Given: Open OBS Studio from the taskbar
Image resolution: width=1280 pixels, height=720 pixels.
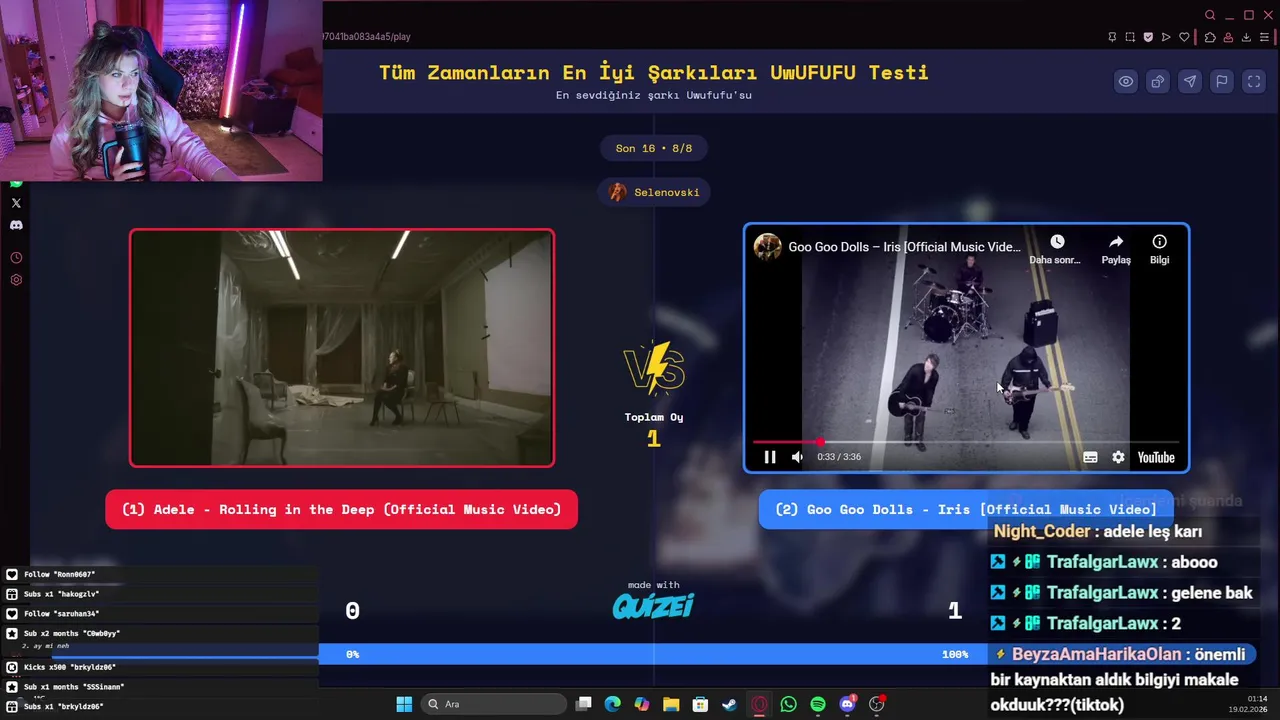Looking at the screenshot, I should click(877, 704).
